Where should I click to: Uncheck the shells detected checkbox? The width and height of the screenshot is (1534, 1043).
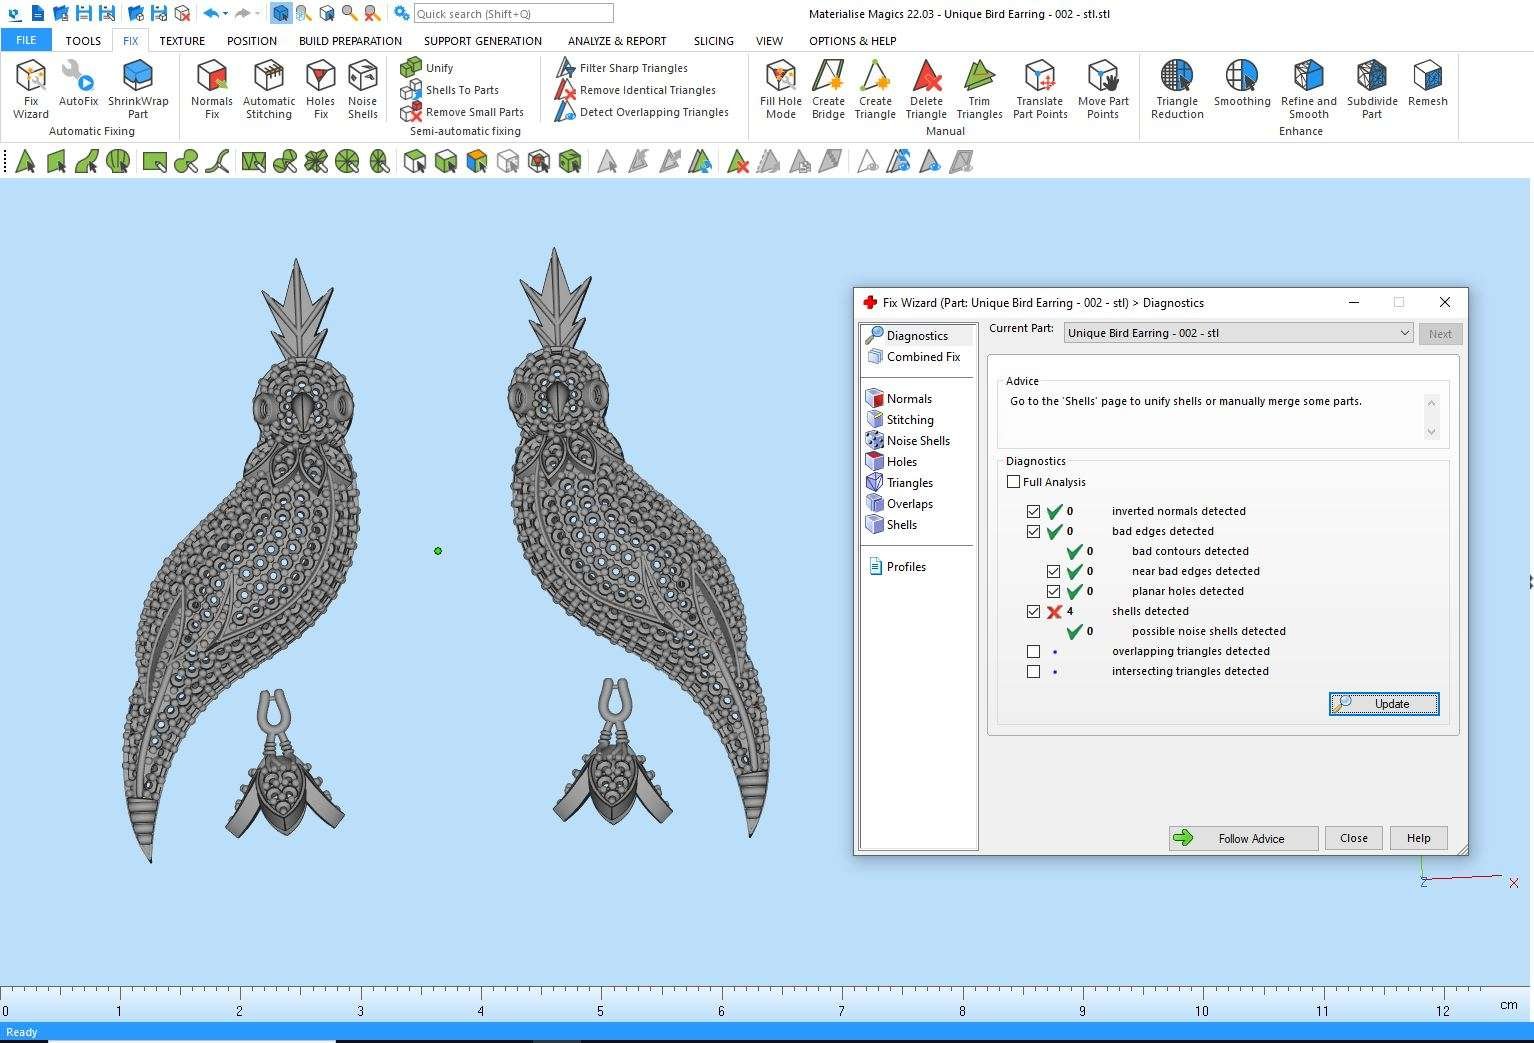(1034, 612)
